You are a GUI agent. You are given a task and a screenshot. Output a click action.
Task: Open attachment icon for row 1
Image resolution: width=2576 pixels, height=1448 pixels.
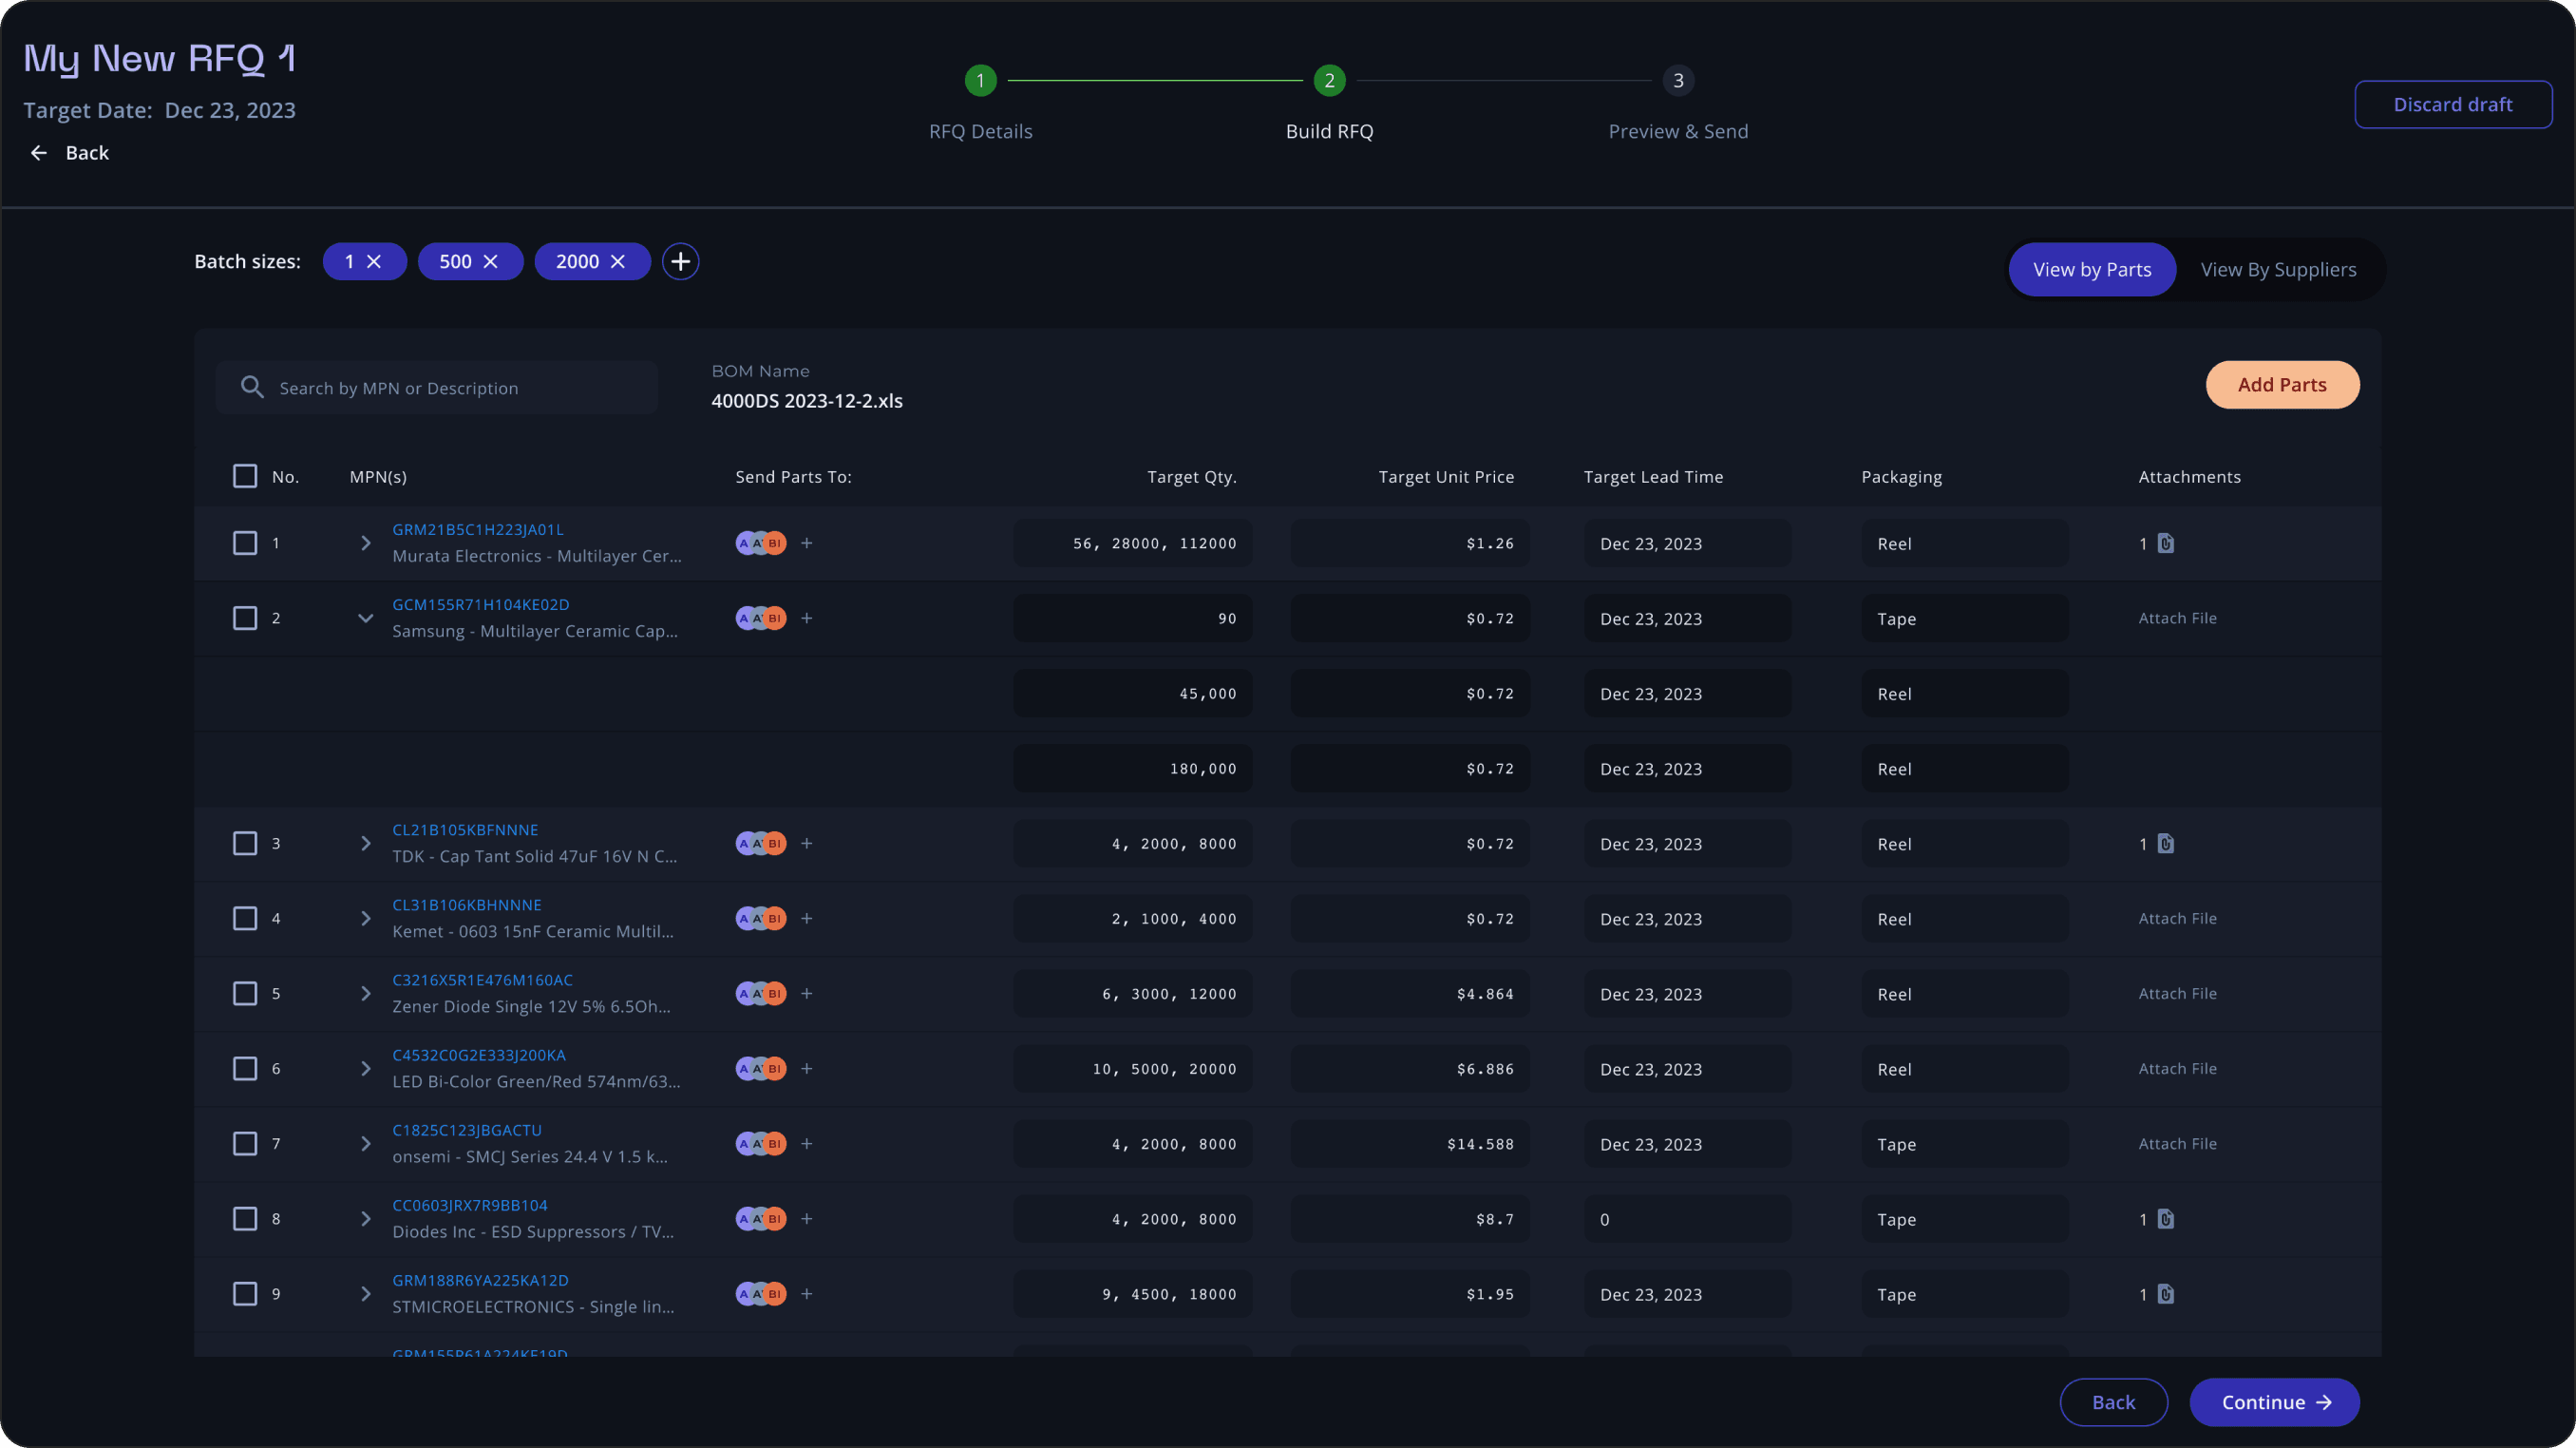(x=2165, y=543)
